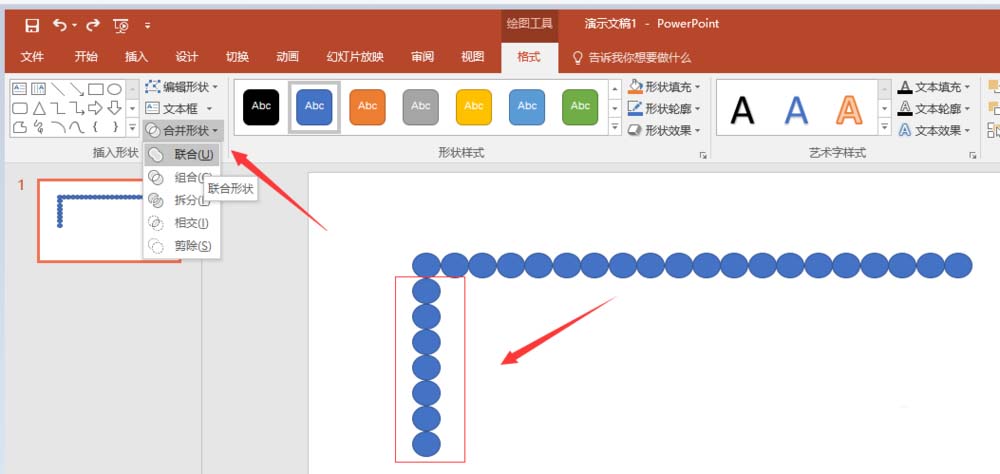Open the 形状样式 dialog launcher
1000x474 pixels.
703,155
